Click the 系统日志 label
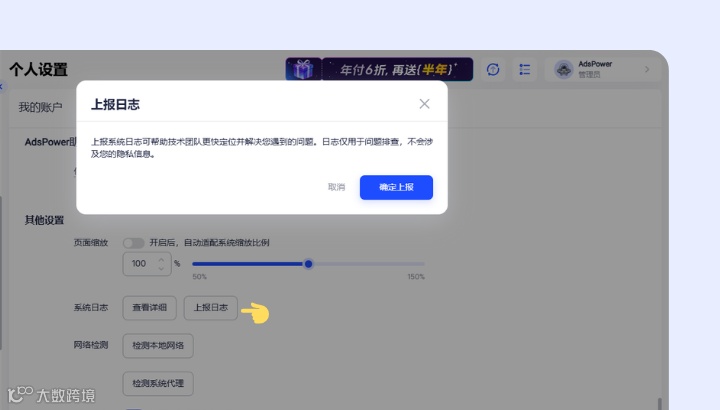Screen dimensions: 720x410 pos(91,308)
